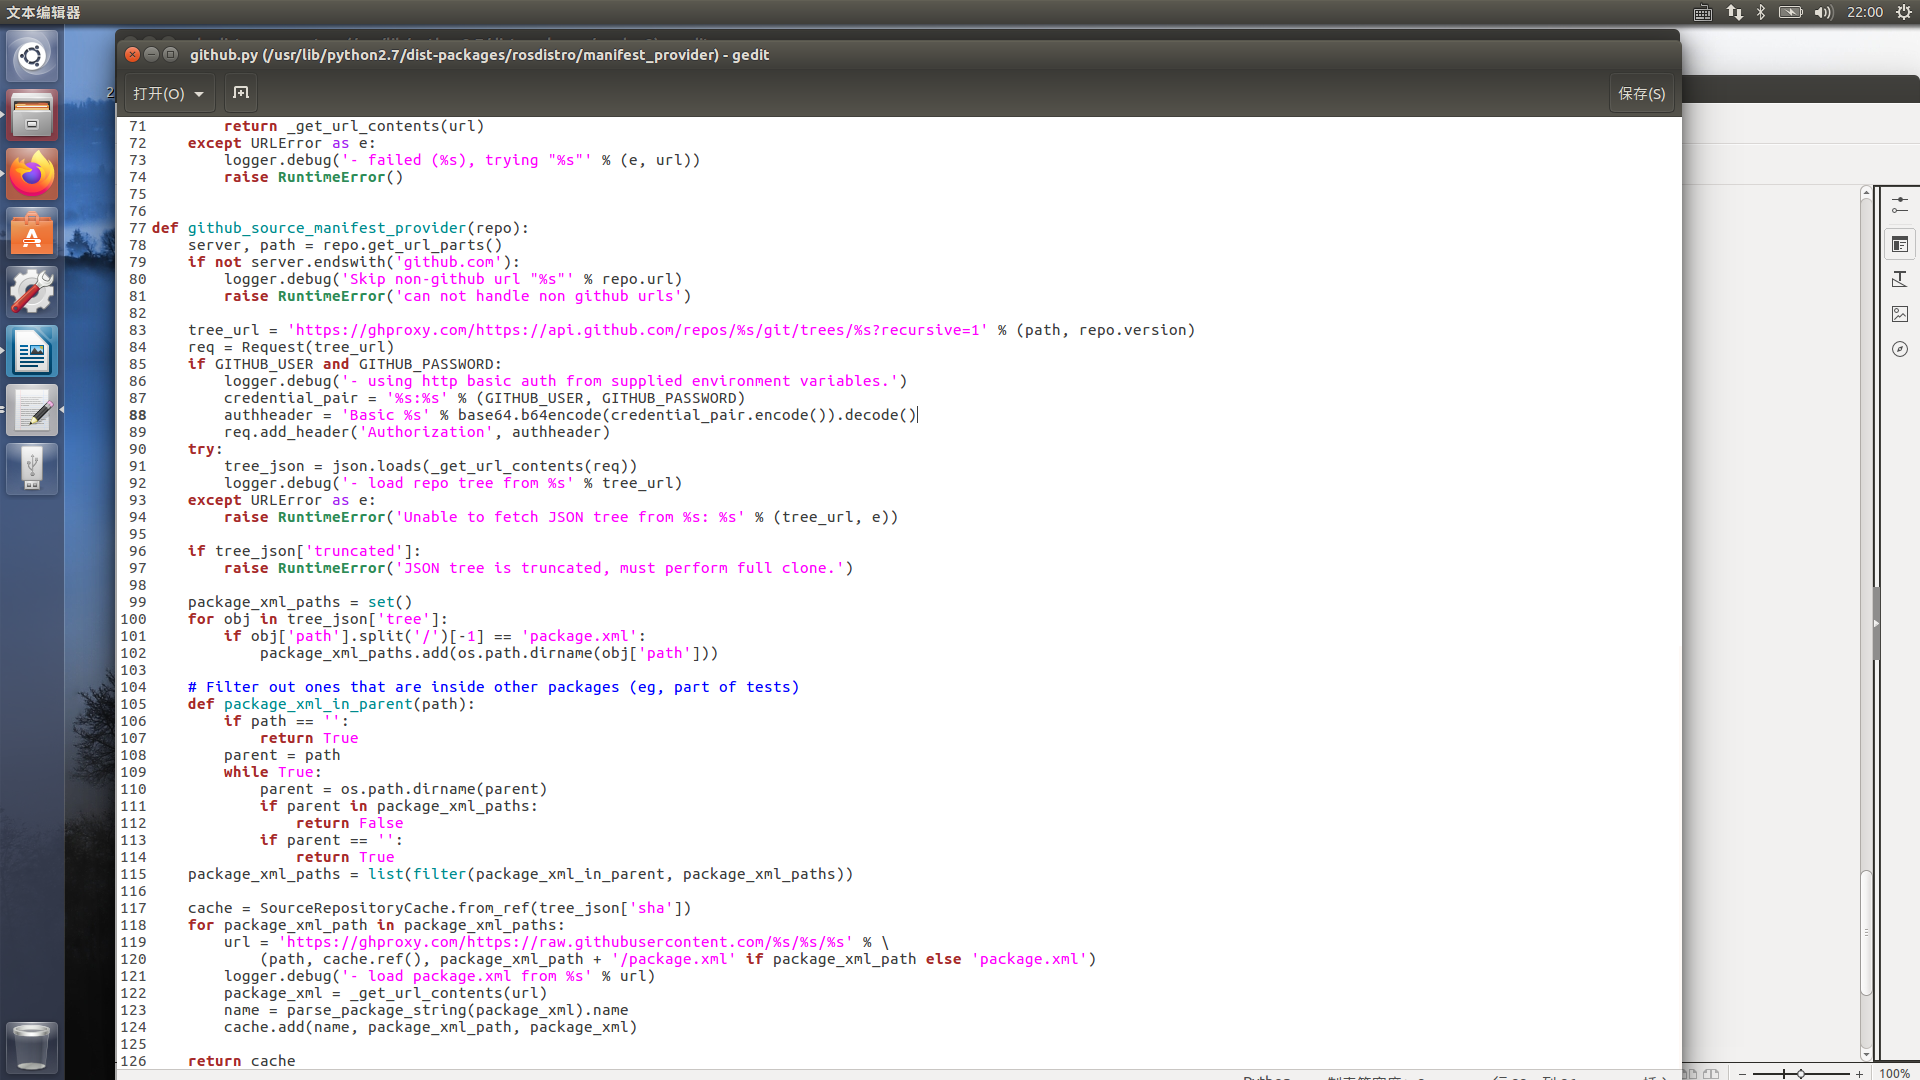
Task: Click the tree_url ghproxy.com URL string
Action: 638,330
